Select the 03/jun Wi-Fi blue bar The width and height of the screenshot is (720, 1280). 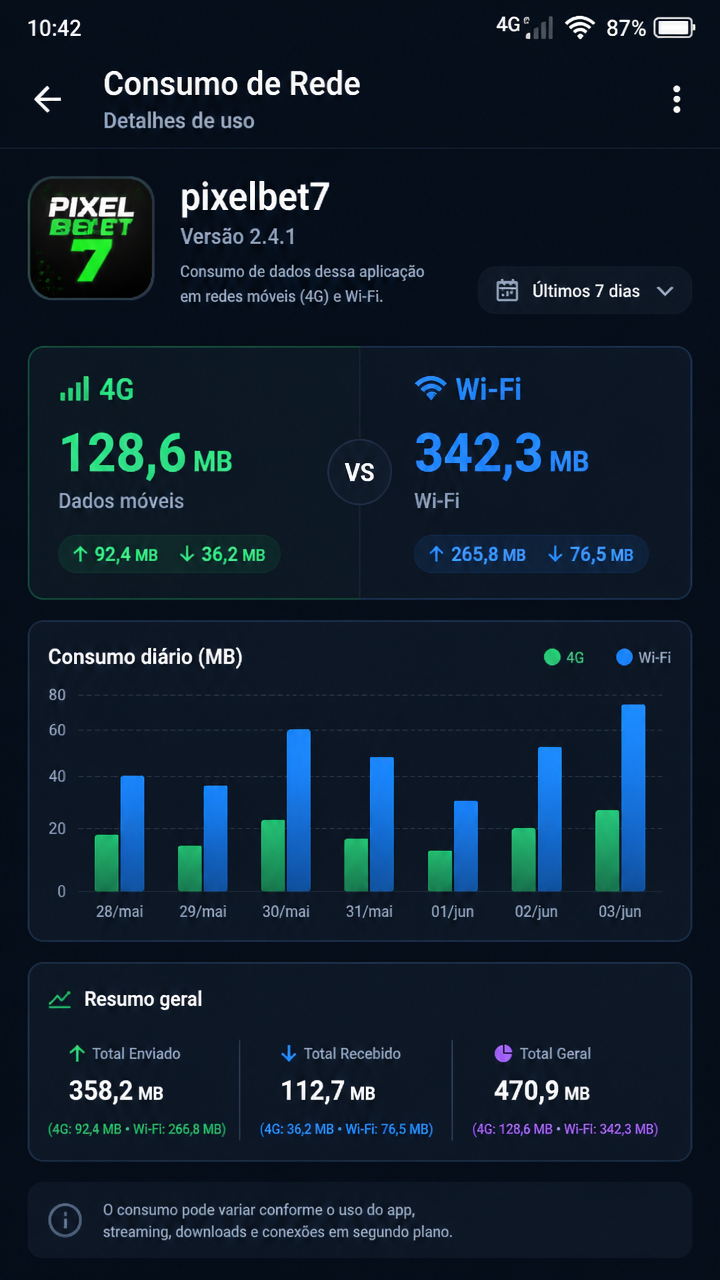pos(633,798)
